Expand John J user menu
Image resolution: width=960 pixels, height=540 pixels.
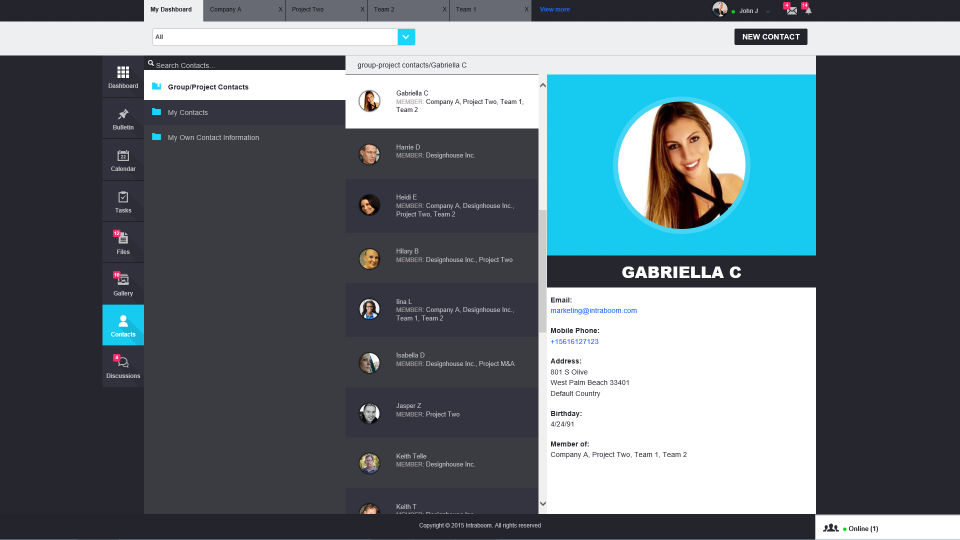[x=768, y=11]
